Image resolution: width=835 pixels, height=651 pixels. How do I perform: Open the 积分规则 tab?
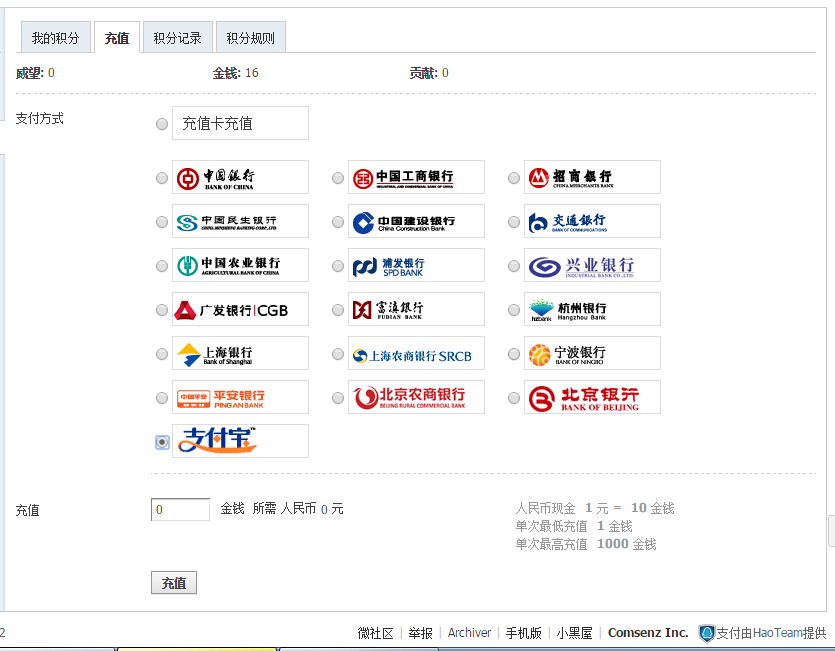click(251, 37)
